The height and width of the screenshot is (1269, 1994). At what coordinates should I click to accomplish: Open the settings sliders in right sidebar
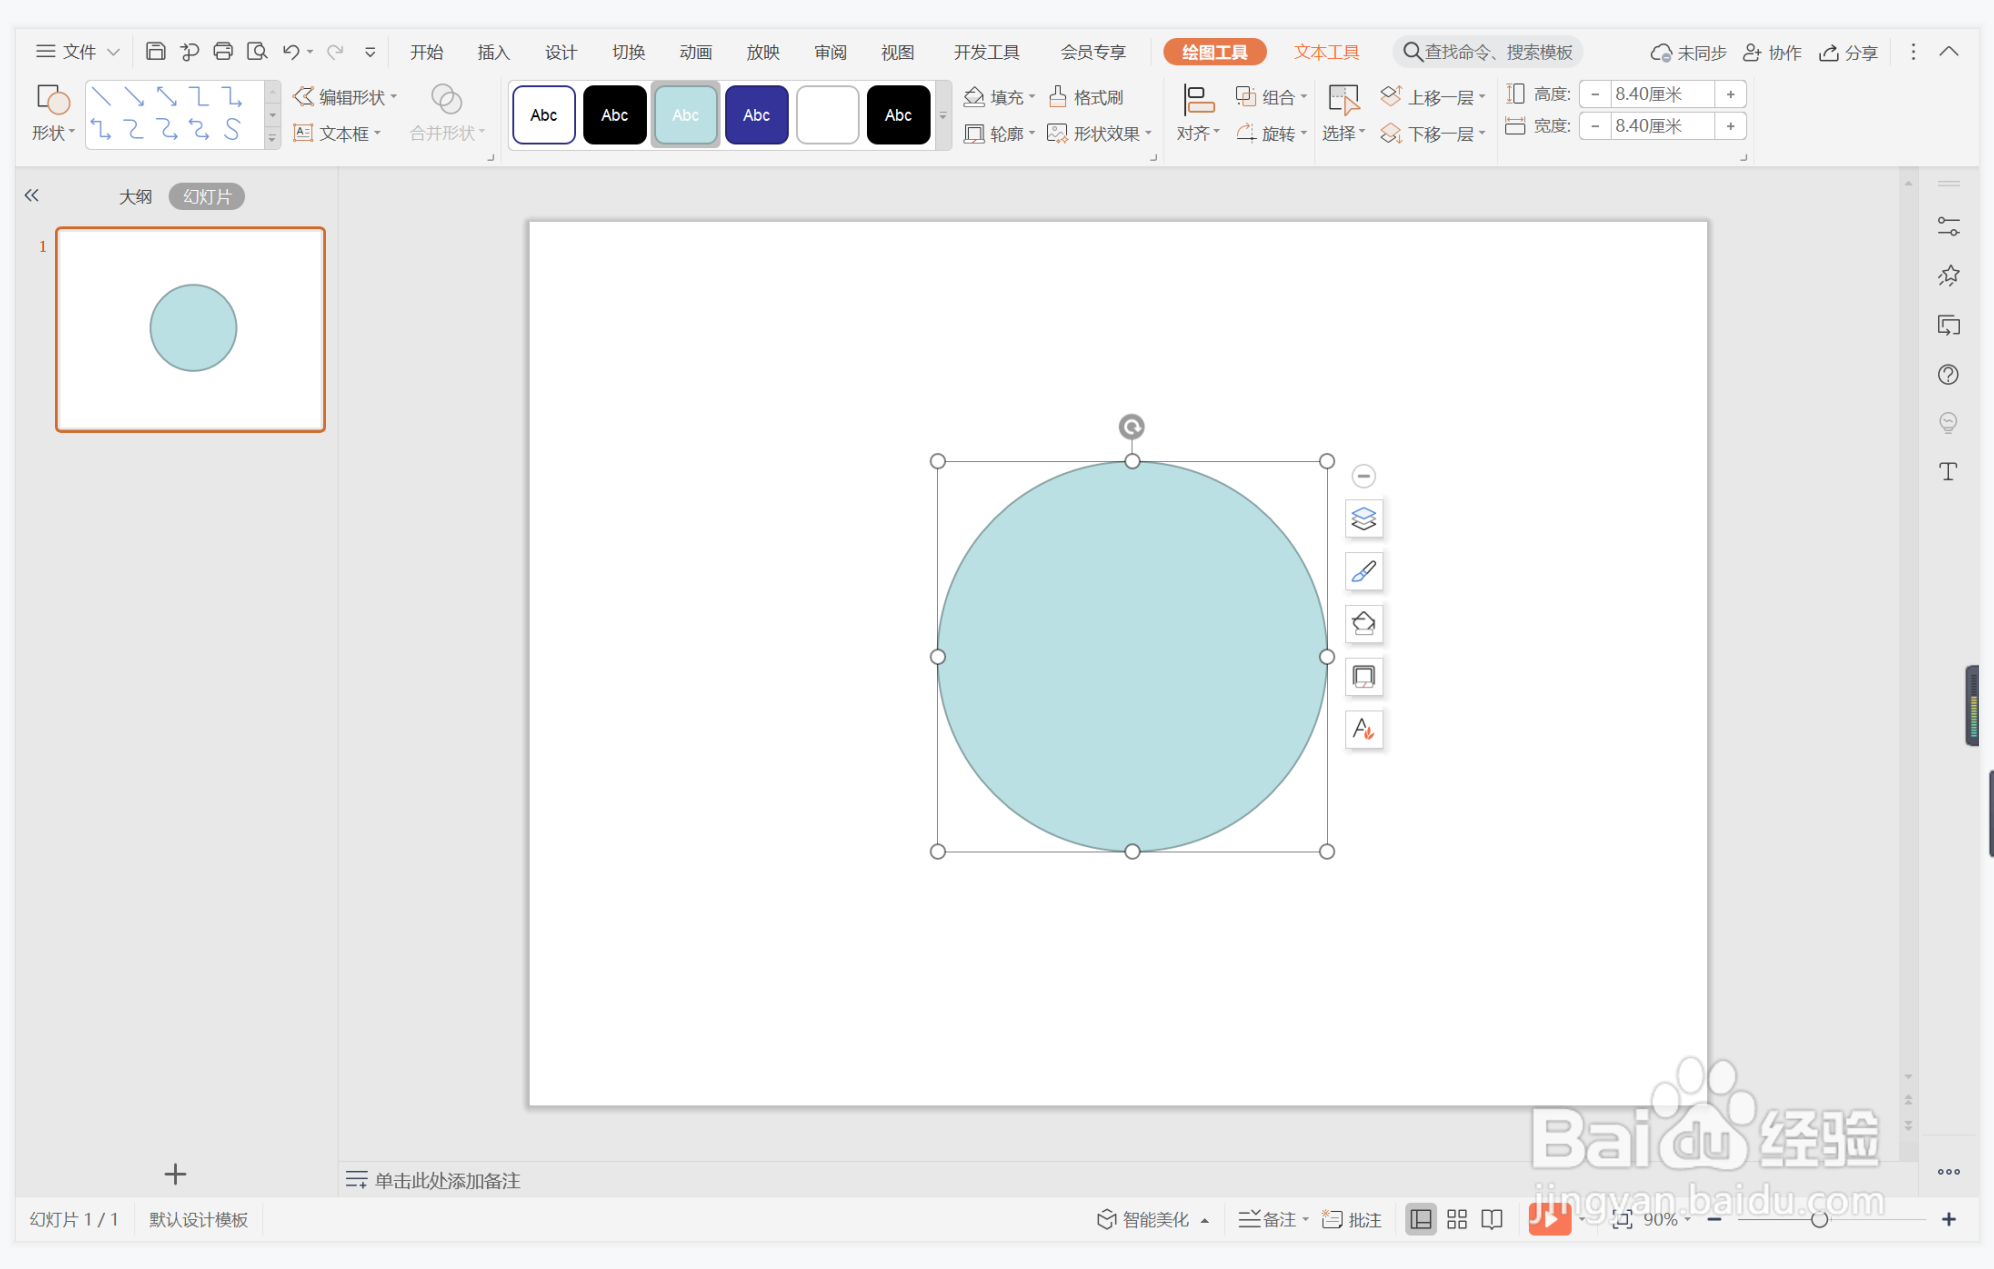[1948, 226]
